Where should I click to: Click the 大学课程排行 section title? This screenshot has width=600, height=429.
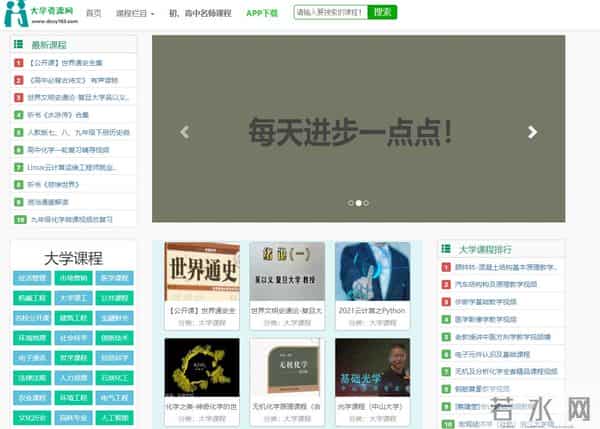485,250
